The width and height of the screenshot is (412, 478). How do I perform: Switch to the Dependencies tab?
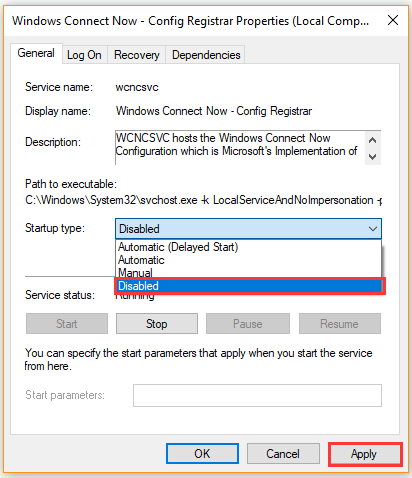point(206,55)
